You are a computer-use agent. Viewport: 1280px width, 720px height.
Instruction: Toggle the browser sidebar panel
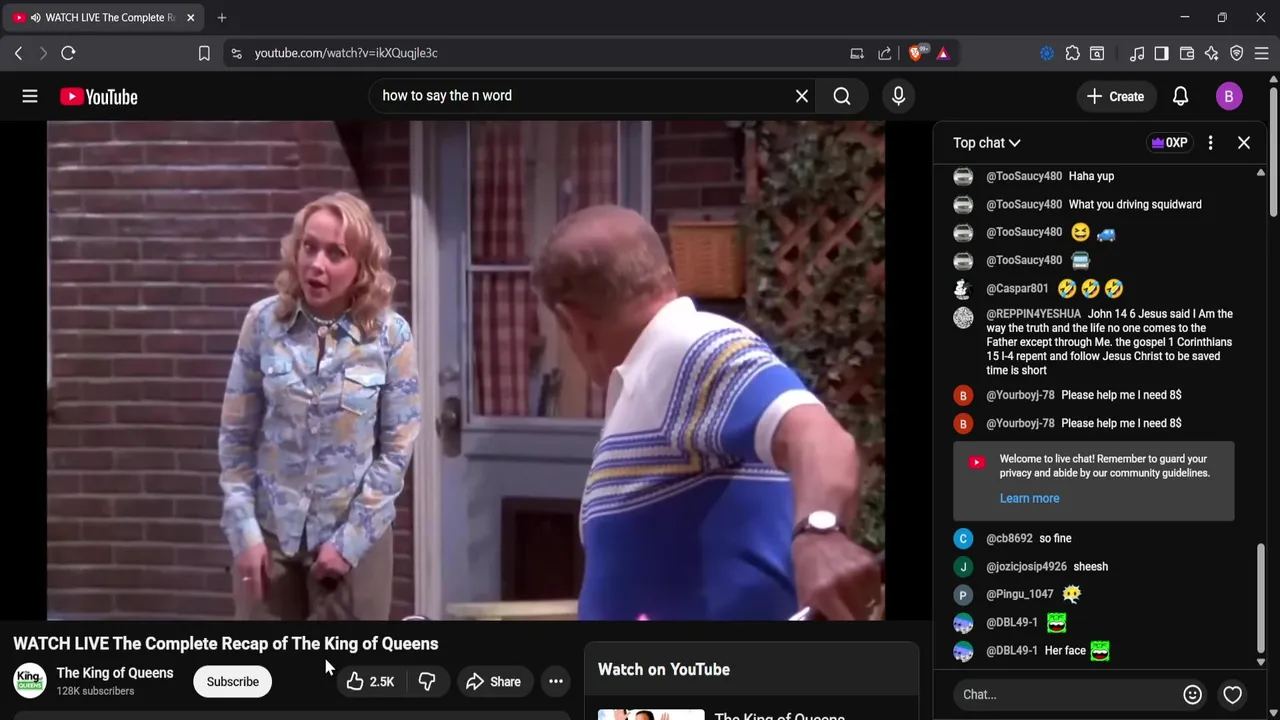click(1161, 53)
